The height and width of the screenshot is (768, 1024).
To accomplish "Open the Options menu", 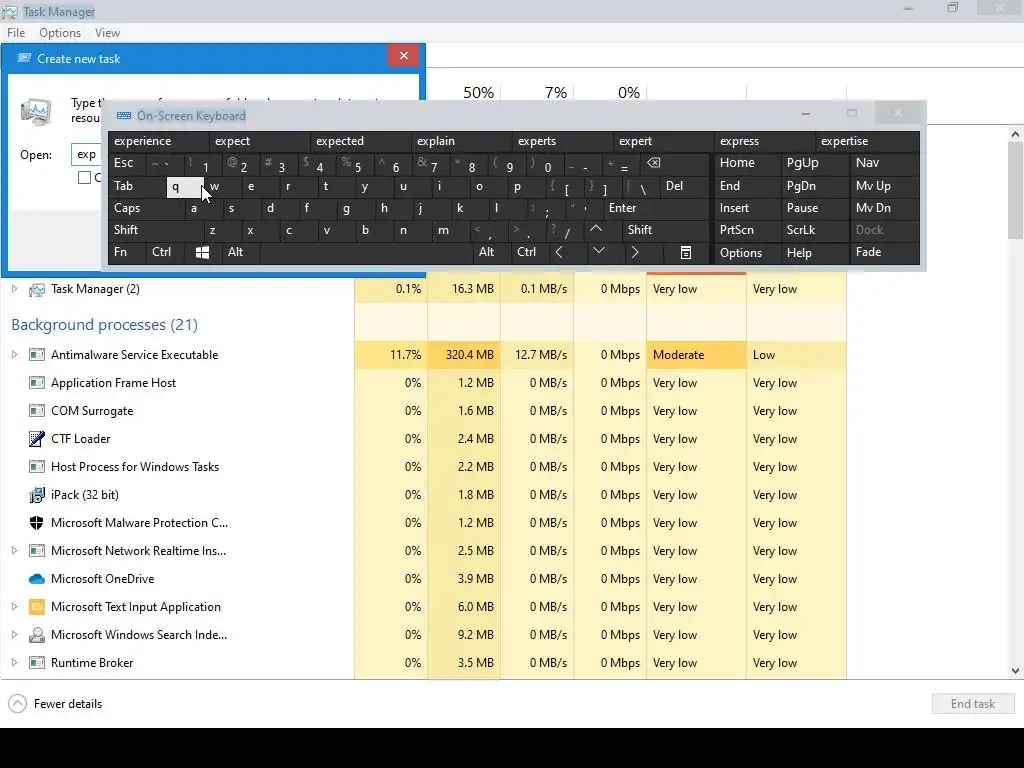I will point(60,33).
